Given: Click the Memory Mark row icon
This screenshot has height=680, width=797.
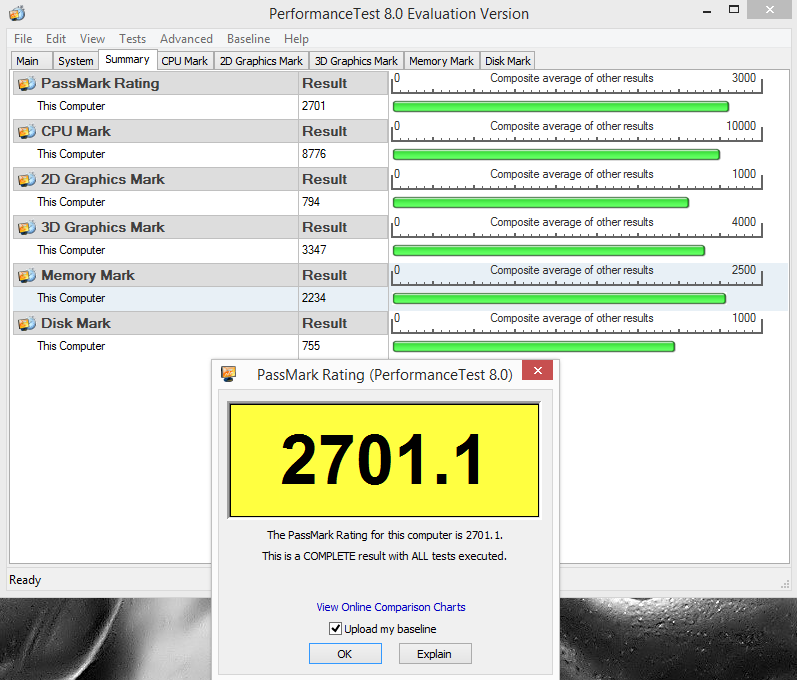Looking at the screenshot, I should pos(27,276).
